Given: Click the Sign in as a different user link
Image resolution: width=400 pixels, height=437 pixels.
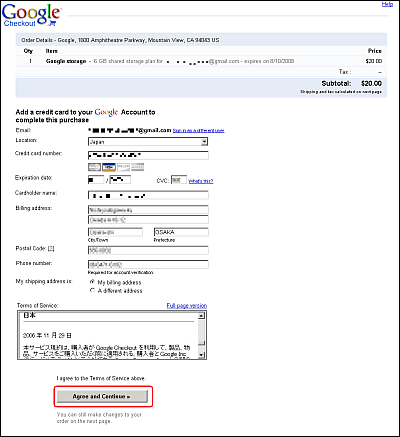Looking at the screenshot, I should point(198,130).
